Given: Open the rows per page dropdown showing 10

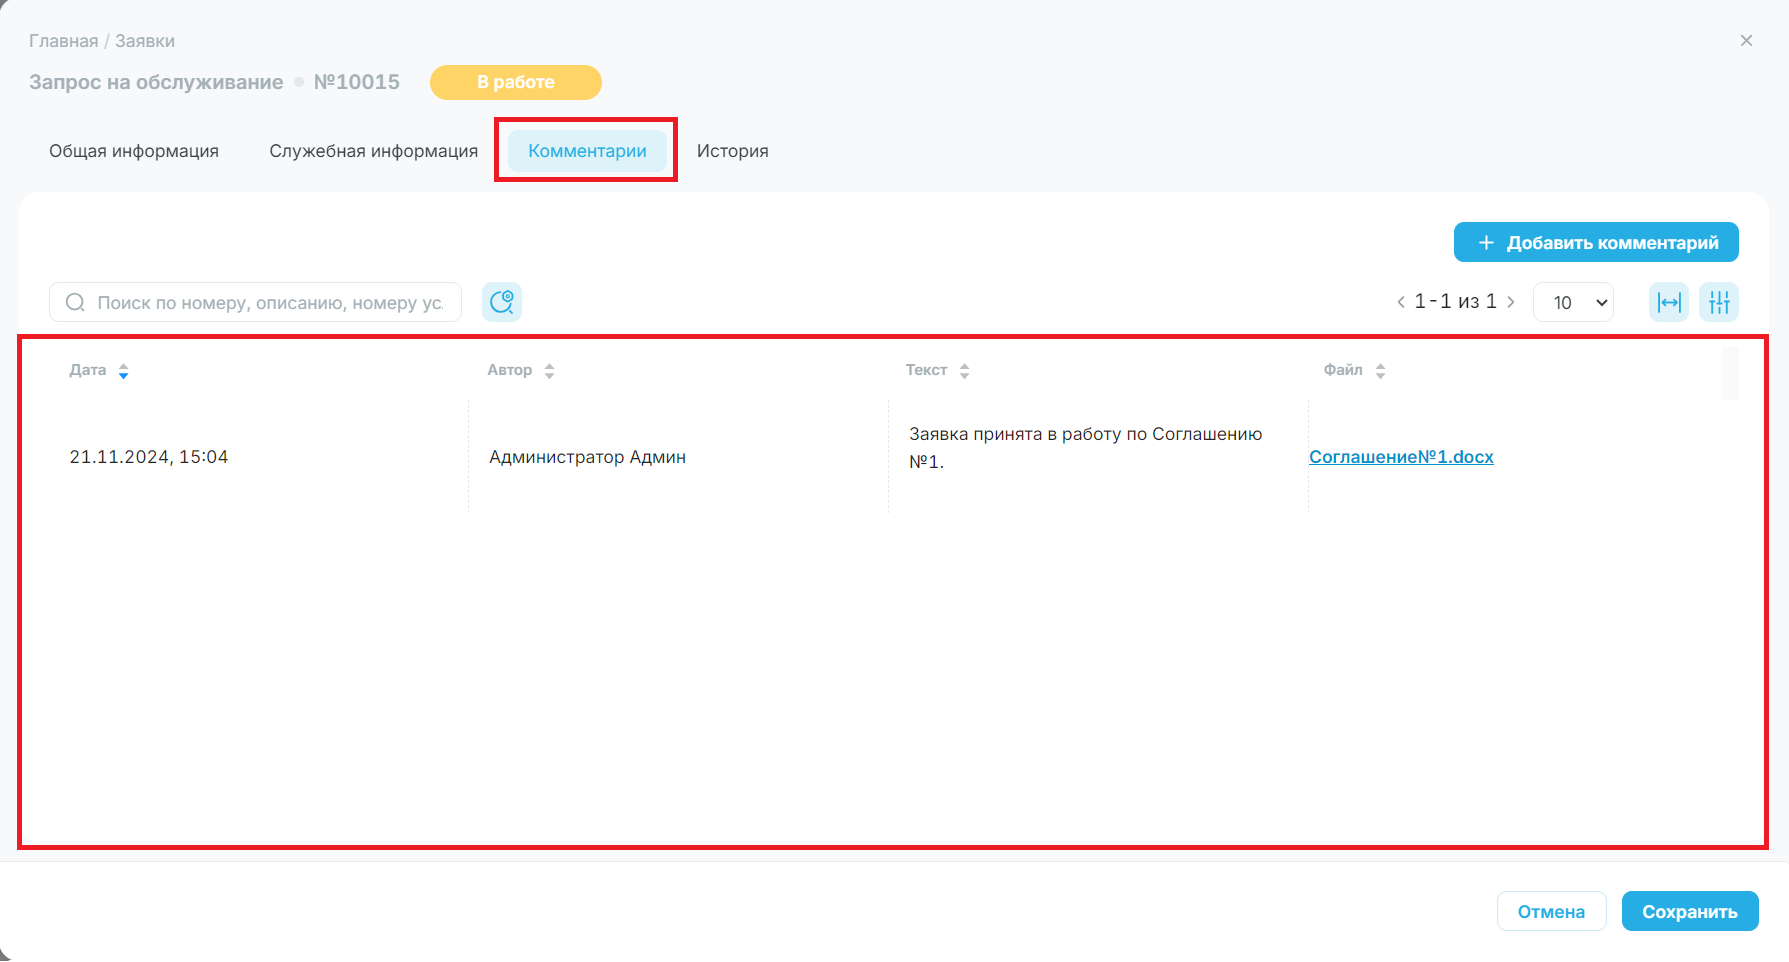Looking at the screenshot, I should 1573,302.
